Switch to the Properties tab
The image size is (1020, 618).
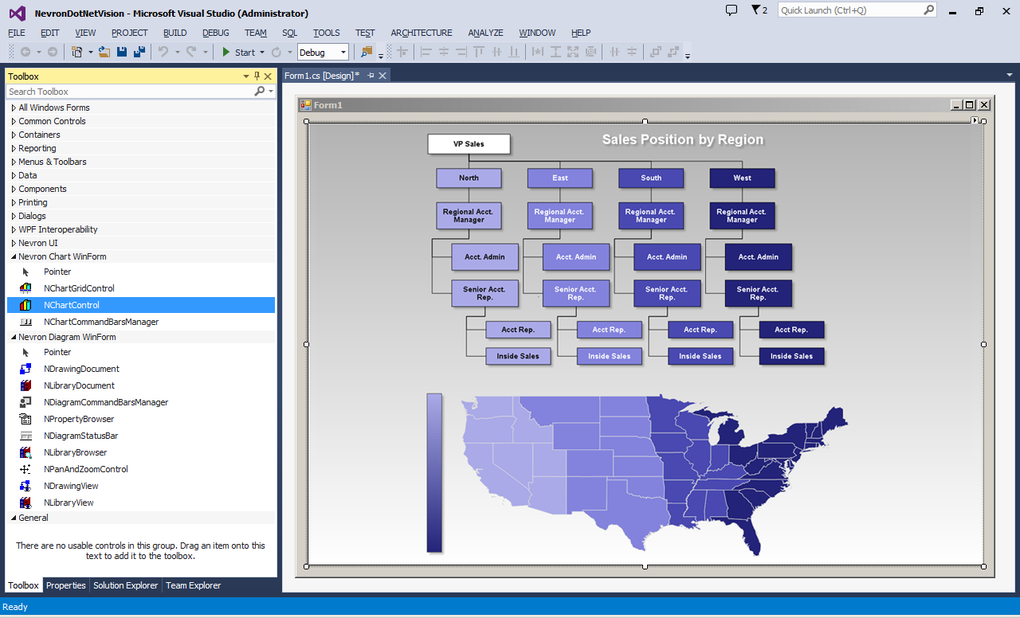pyautogui.click(x=66, y=585)
